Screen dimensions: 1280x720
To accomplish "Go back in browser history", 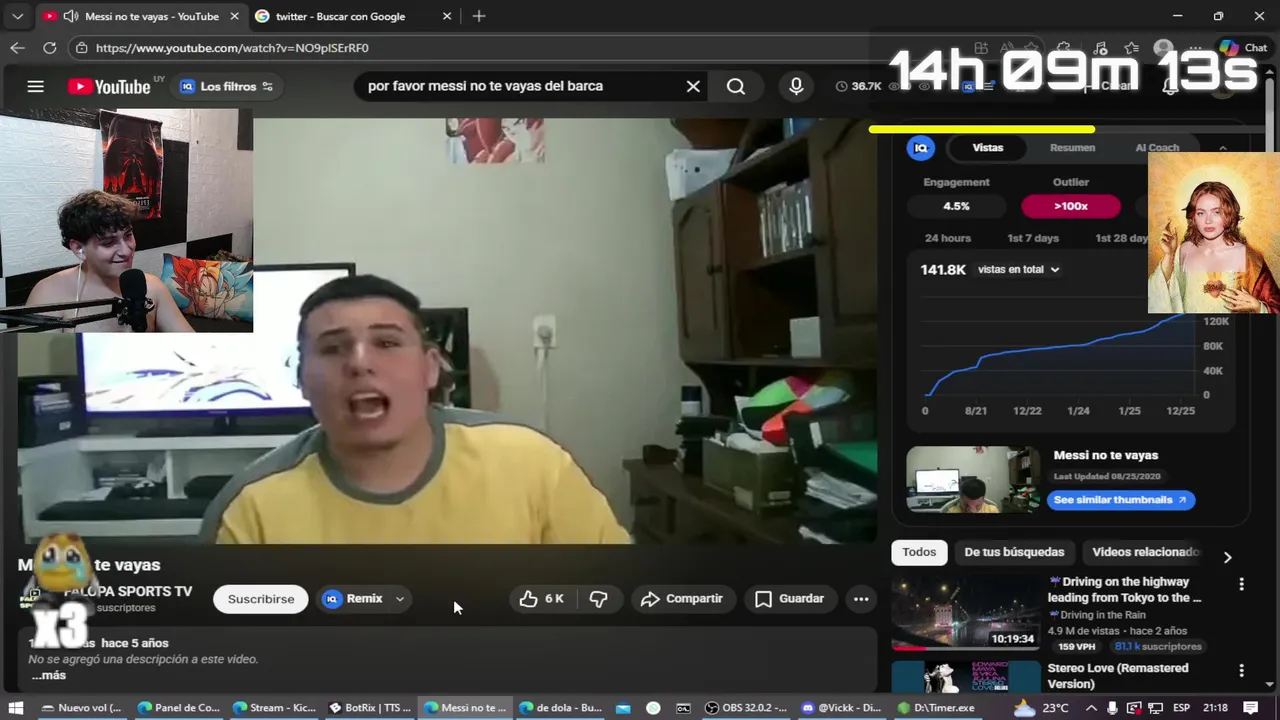I will pos(17,48).
